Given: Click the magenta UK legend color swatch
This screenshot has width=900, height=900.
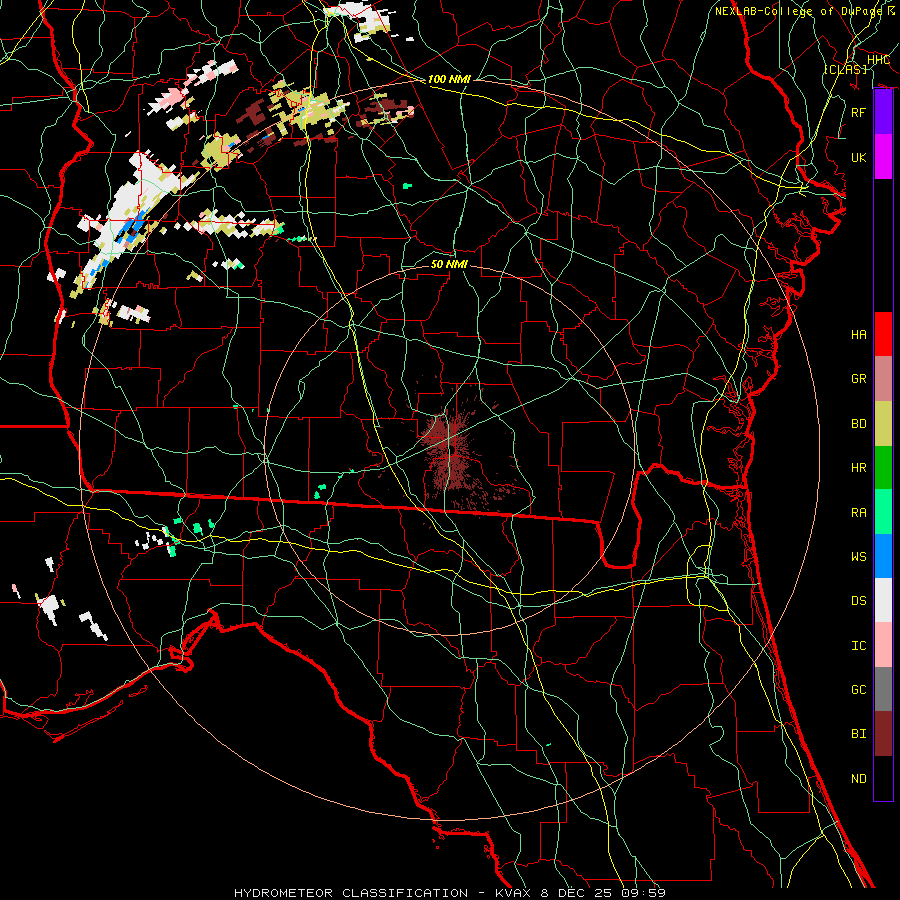Looking at the screenshot, I should [x=883, y=157].
